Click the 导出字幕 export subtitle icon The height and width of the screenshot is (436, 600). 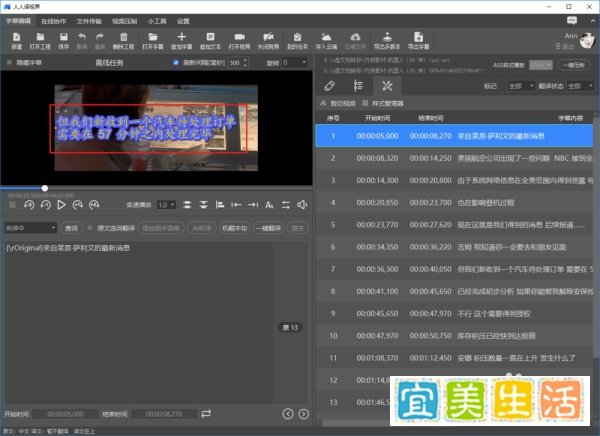click(418, 37)
